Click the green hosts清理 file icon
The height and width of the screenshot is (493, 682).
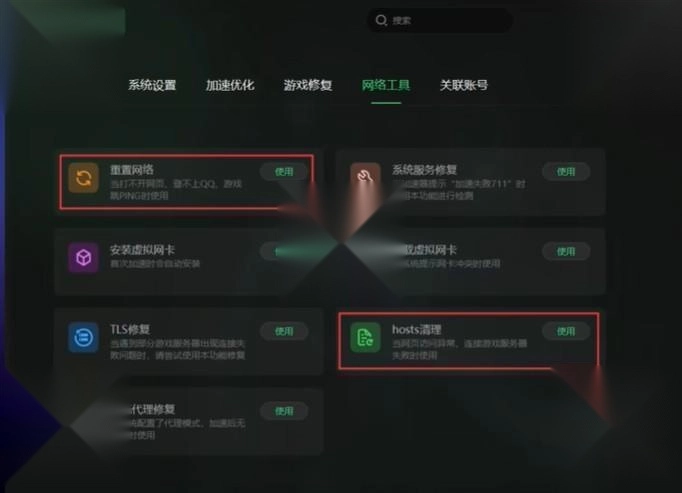(365, 337)
